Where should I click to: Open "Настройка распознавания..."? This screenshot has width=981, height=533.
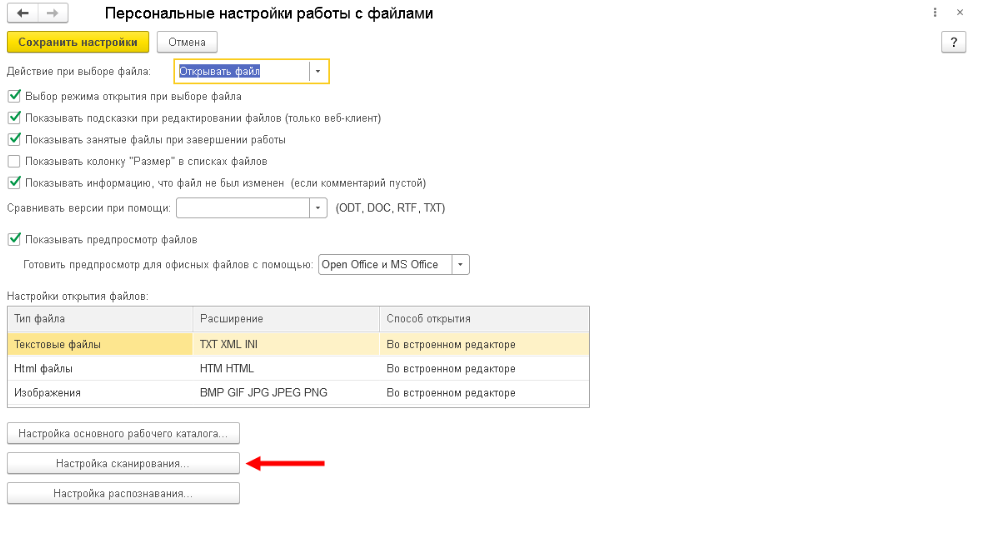(123, 494)
